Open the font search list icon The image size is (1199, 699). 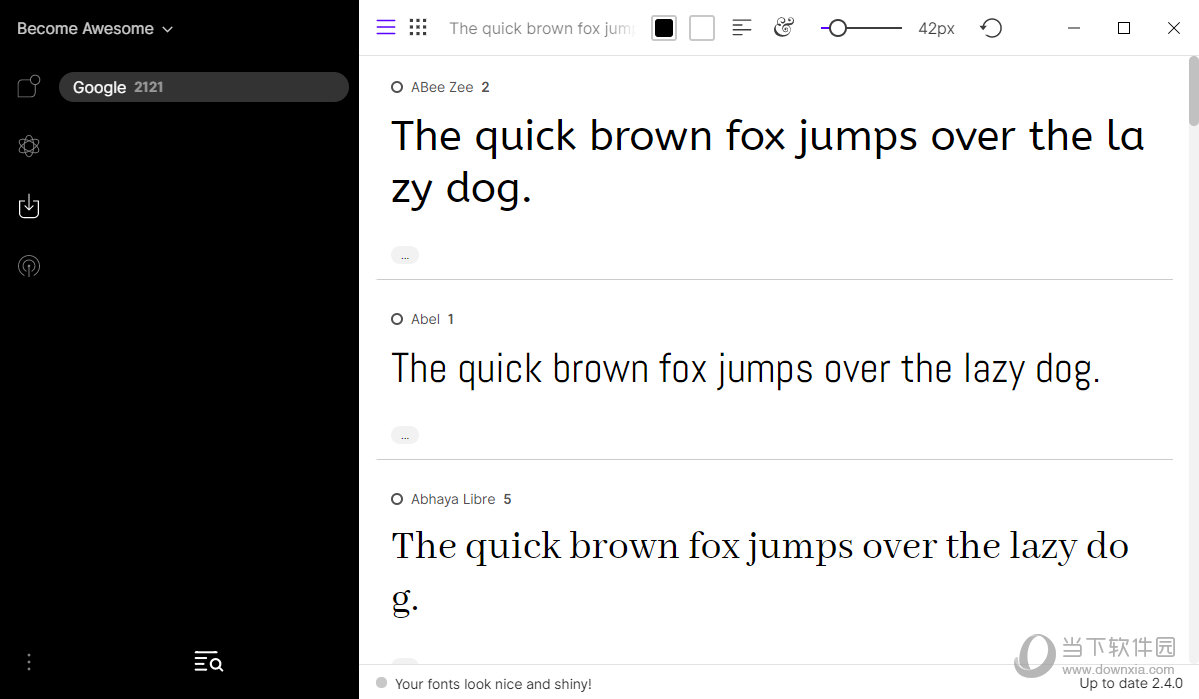coord(208,662)
